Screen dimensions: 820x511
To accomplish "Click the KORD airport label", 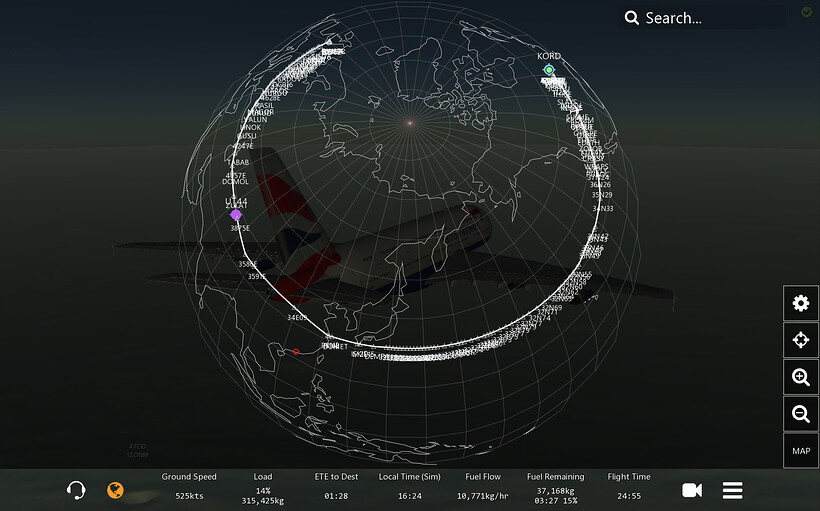I will click(549, 56).
